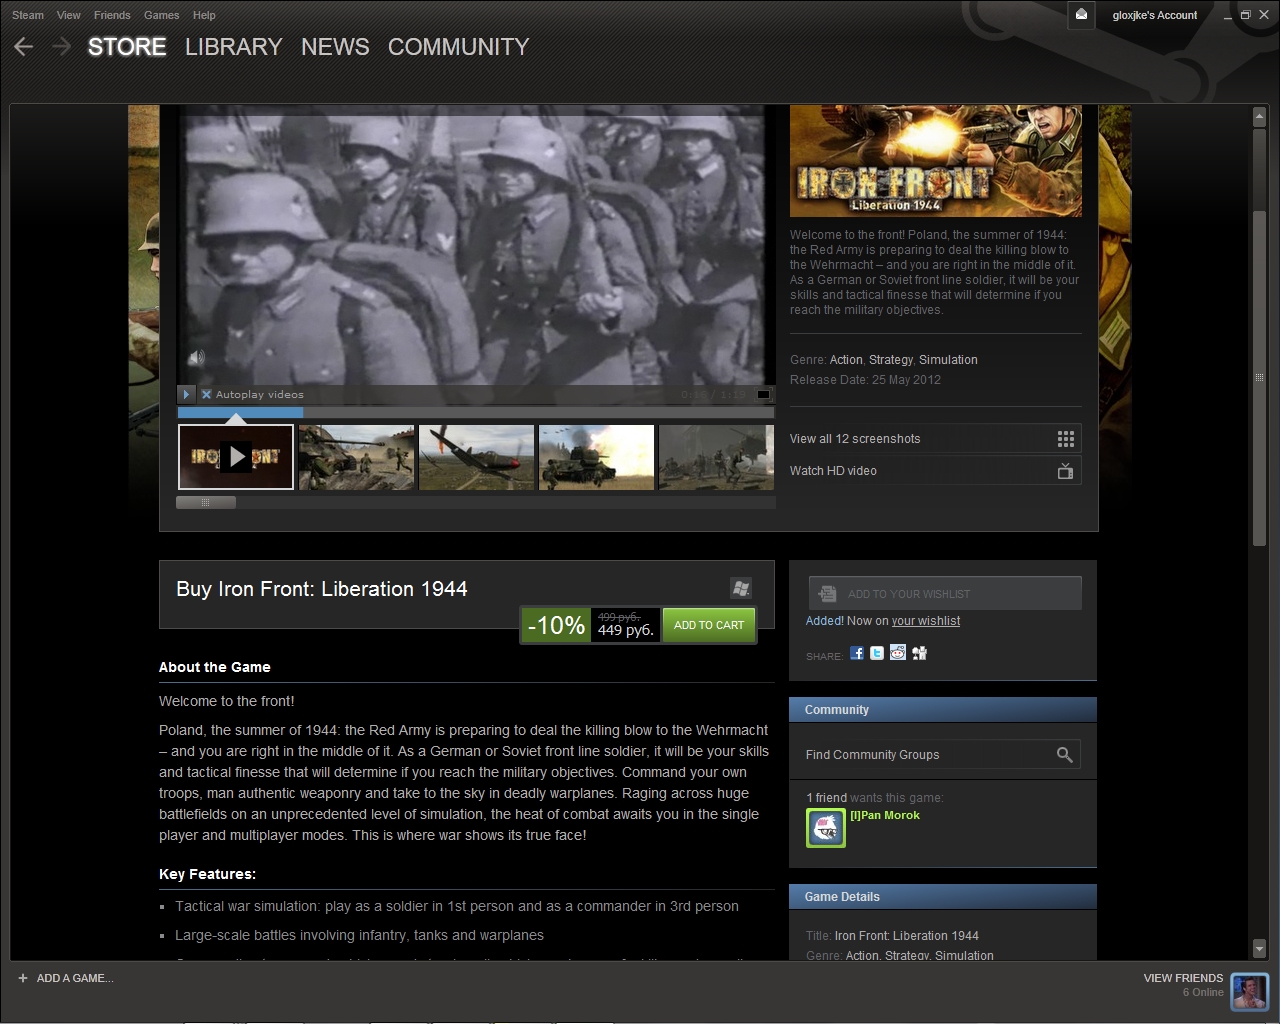The image size is (1280, 1024).
Task: Open View Friends list
Action: pos(1183,978)
